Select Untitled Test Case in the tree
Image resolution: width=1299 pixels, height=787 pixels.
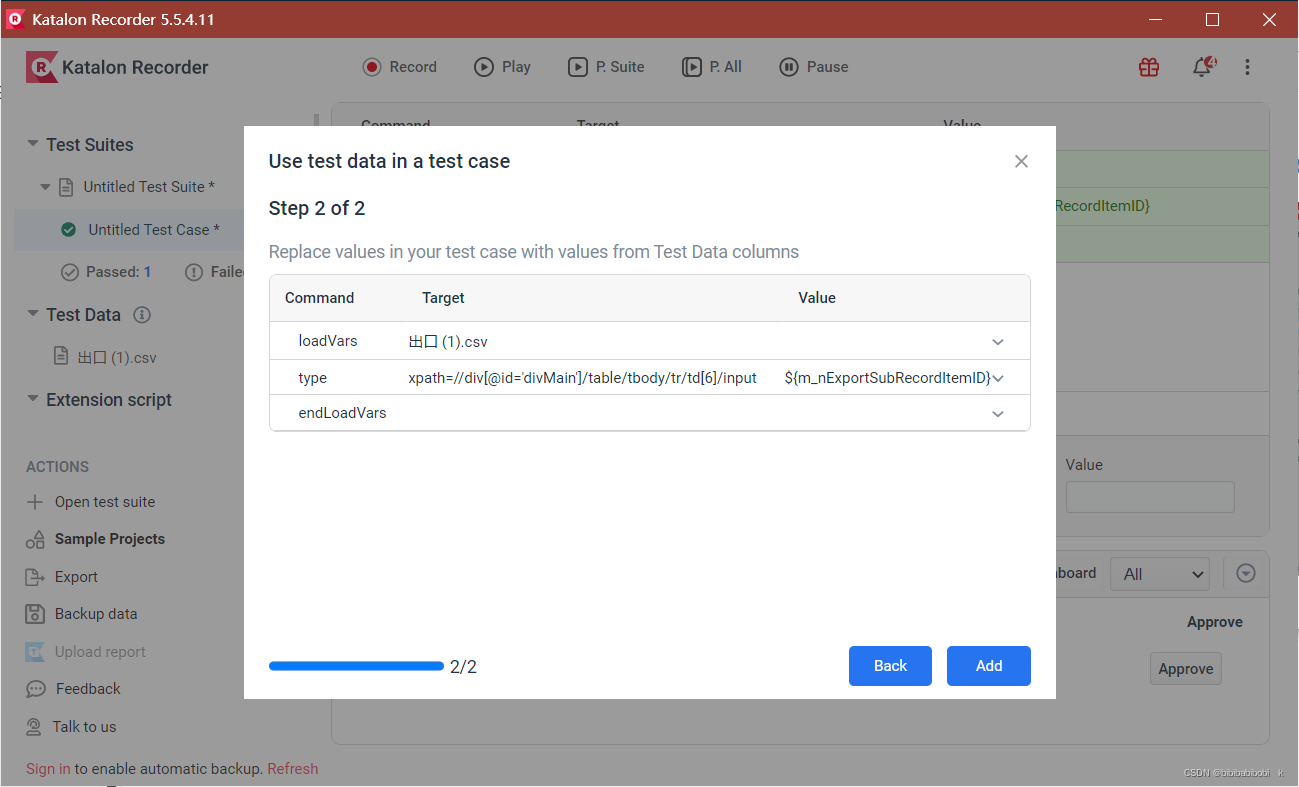pyautogui.click(x=154, y=230)
